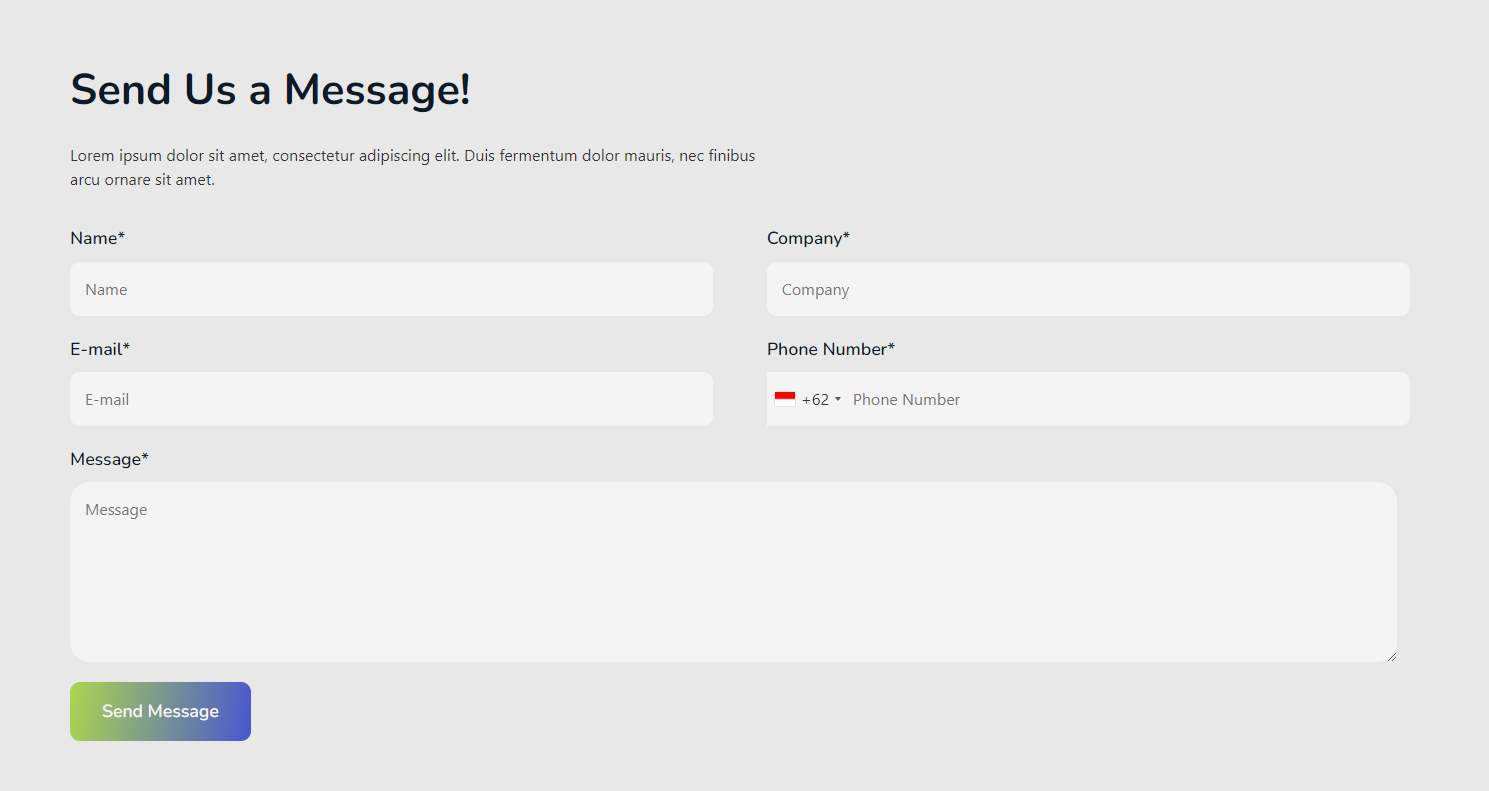Focus the Company text field
This screenshot has width=1489, height=791.
pos(1088,289)
